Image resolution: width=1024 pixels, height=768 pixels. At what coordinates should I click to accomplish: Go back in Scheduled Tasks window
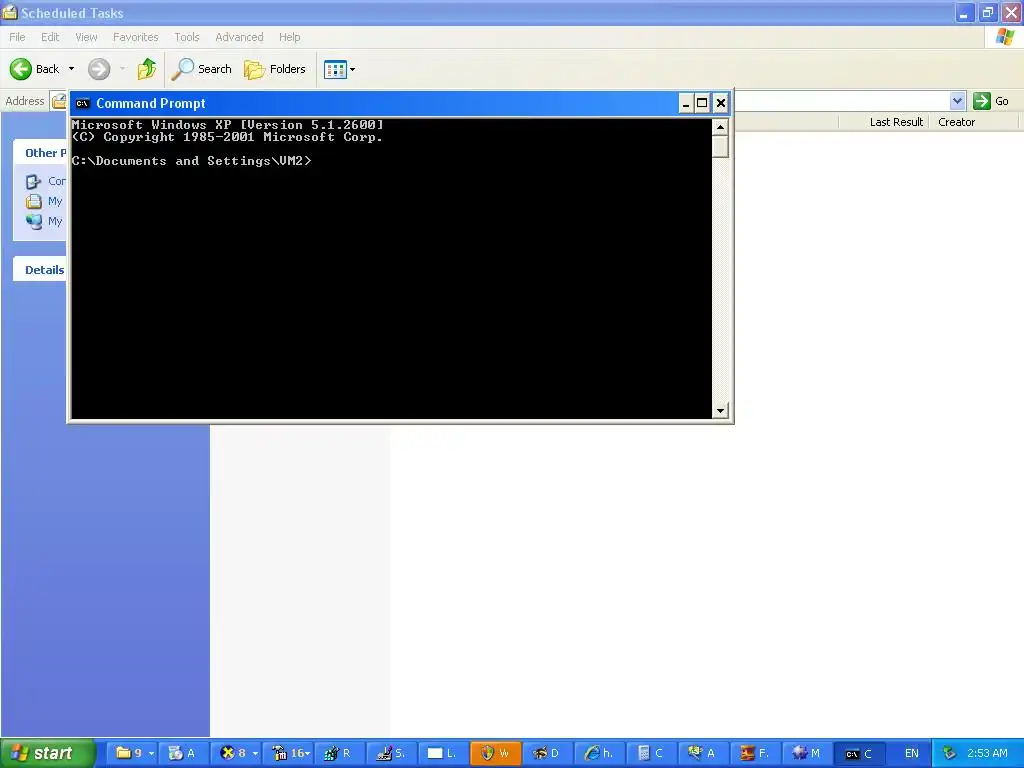pos(34,69)
